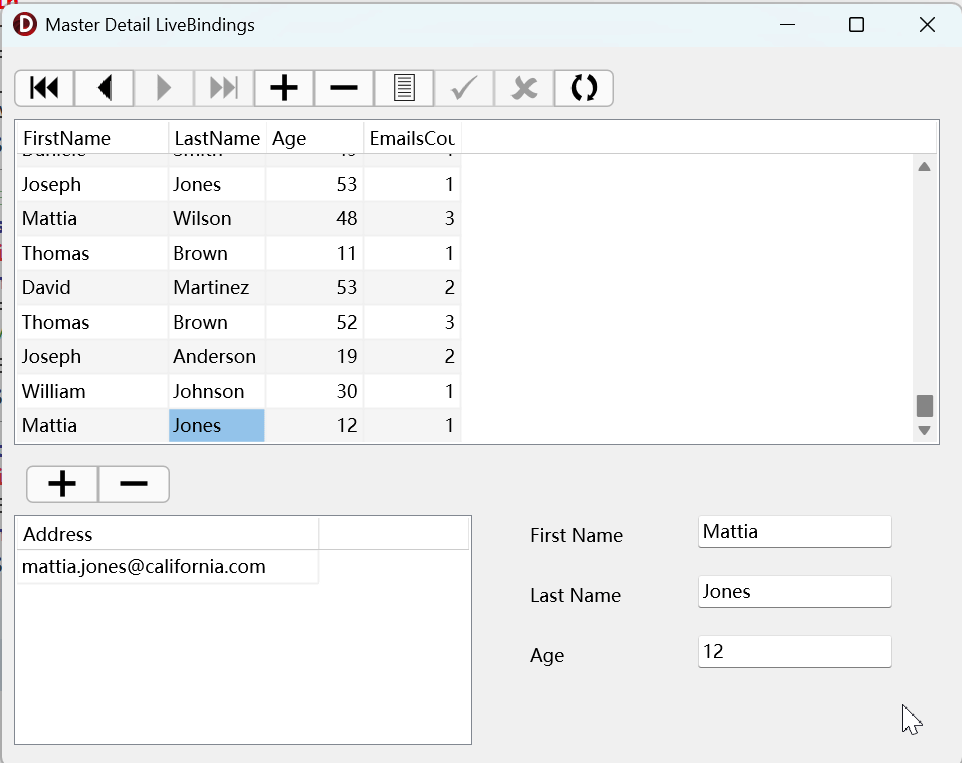Click the edit record navigator icon
Viewport: 962px width, 763px height.
coord(404,88)
